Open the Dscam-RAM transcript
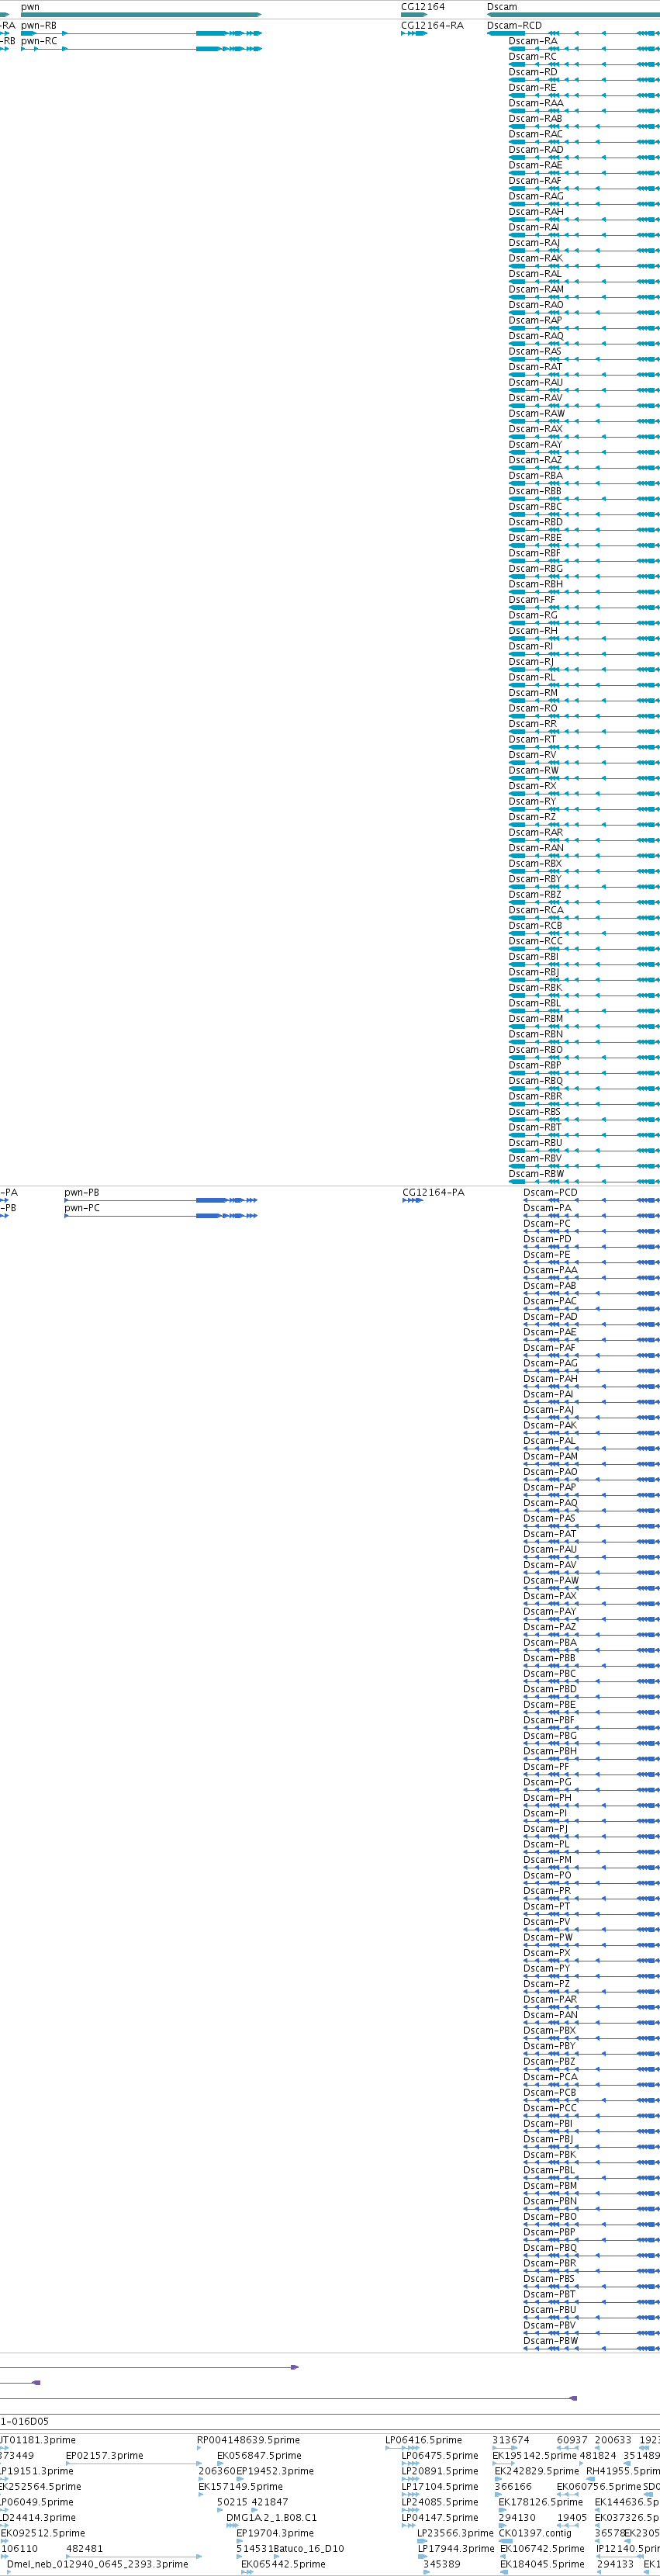660x2576 pixels. [536, 289]
